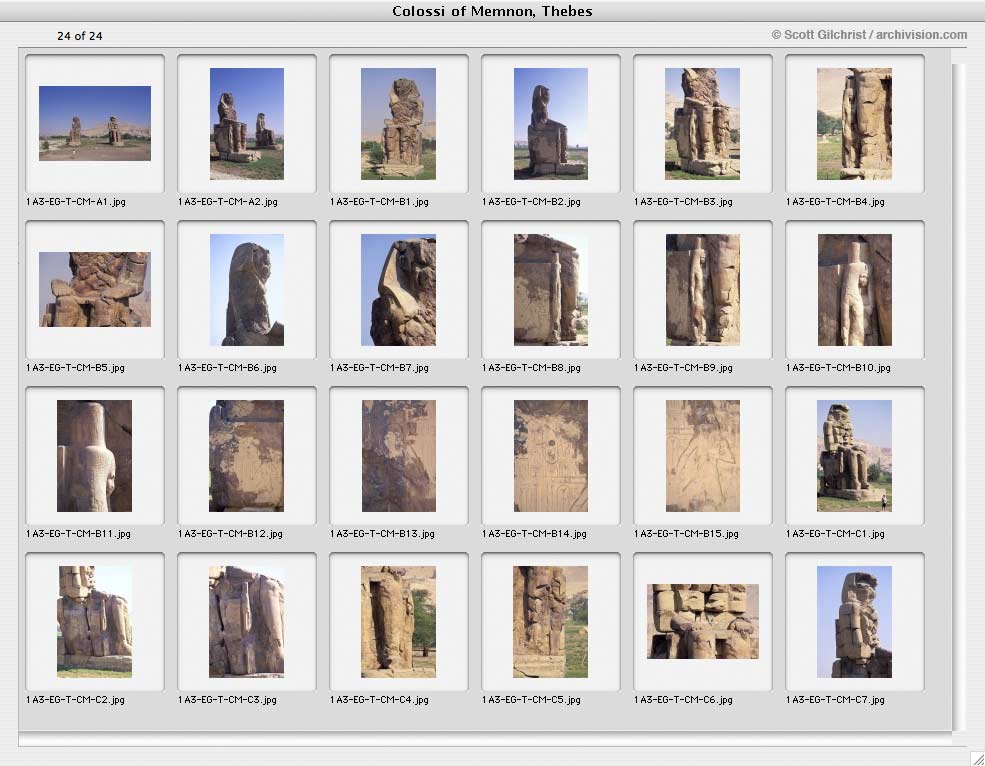Click the 1A3-EG-T-CM-C6.jpg landscape thumbnail
The image size is (985, 766).
tap(703, 621)
